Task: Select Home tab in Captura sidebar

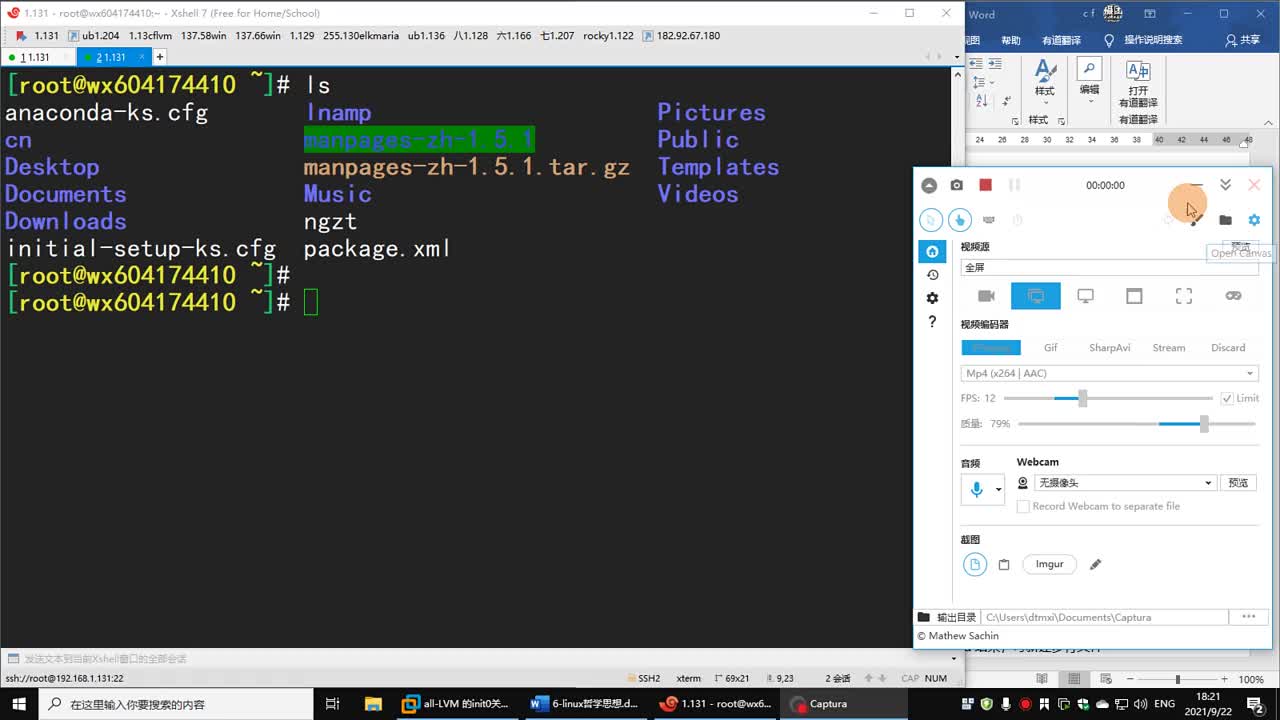Action: pos(932,251)
